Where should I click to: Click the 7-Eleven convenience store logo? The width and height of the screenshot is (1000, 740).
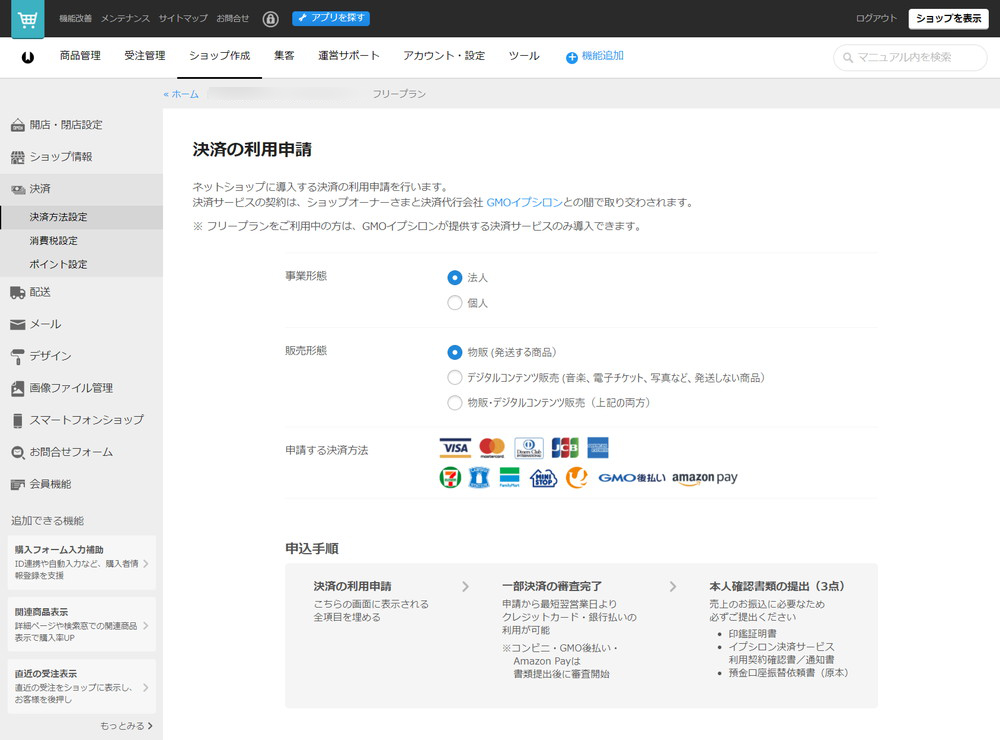coord(450,477)
